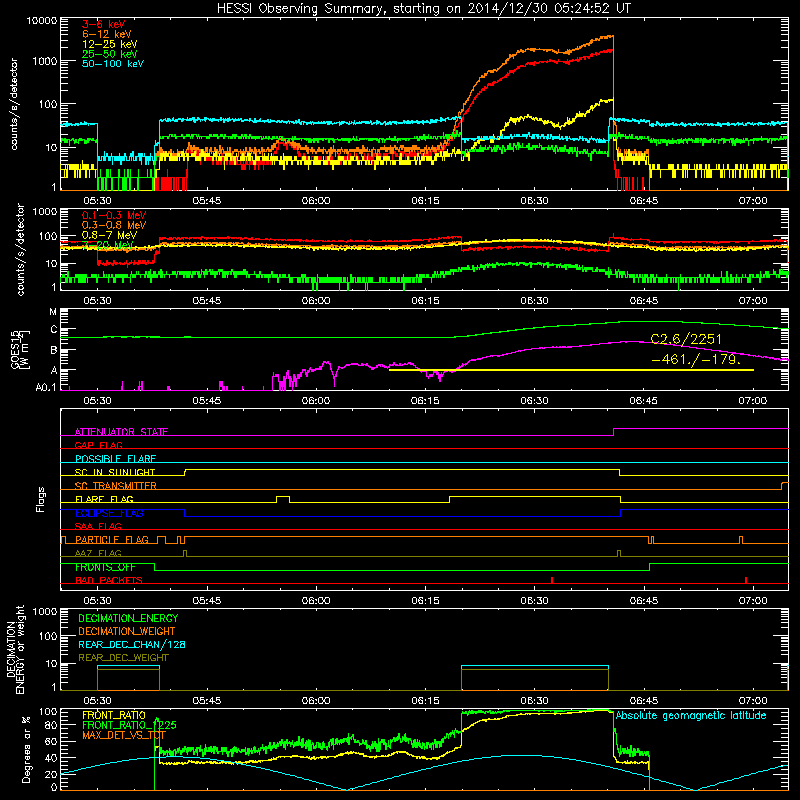Click the Absolute geomagnetic latitude label

click(x=691, y=715)
